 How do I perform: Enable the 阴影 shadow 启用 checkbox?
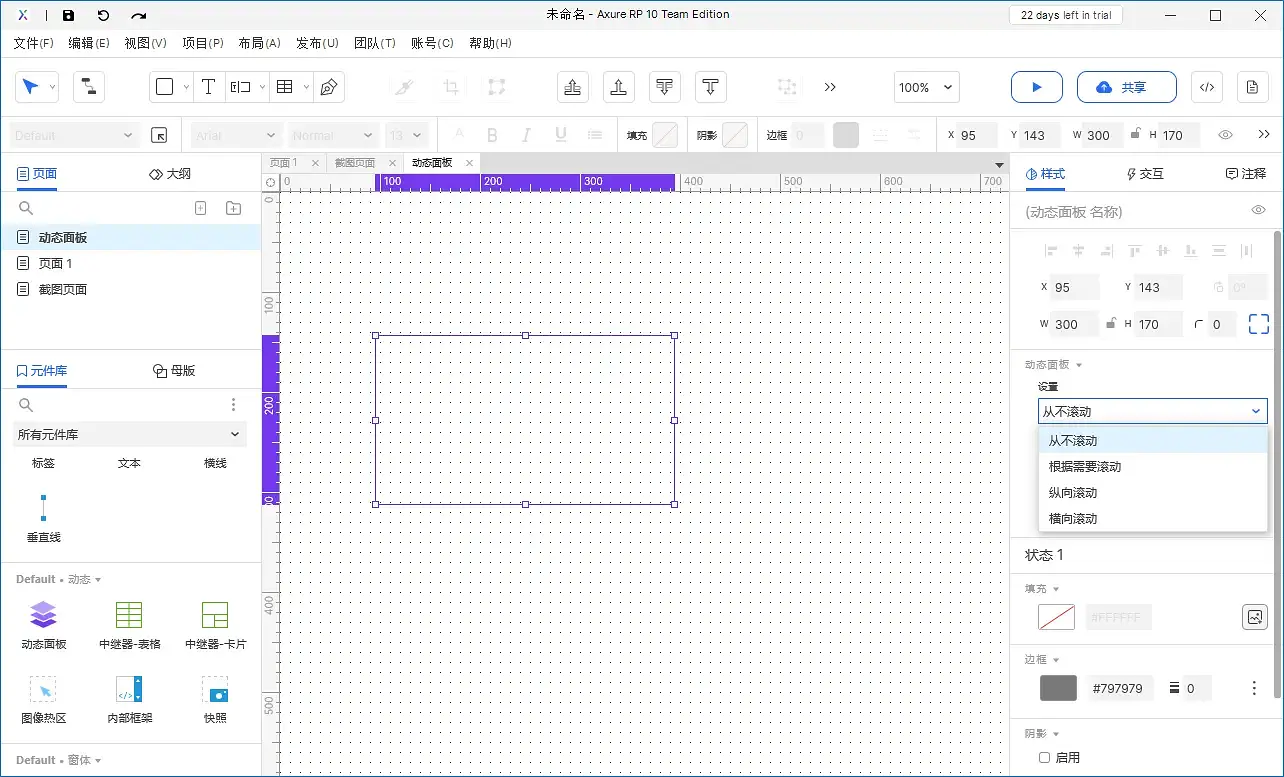[x=1045, y=758]
